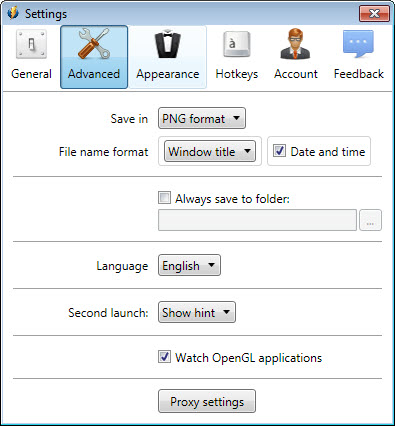The width and height of the screenshot is (395, 426).
Task: Open the Show hint second launch dropdown
Action: [x=197, y=312]
